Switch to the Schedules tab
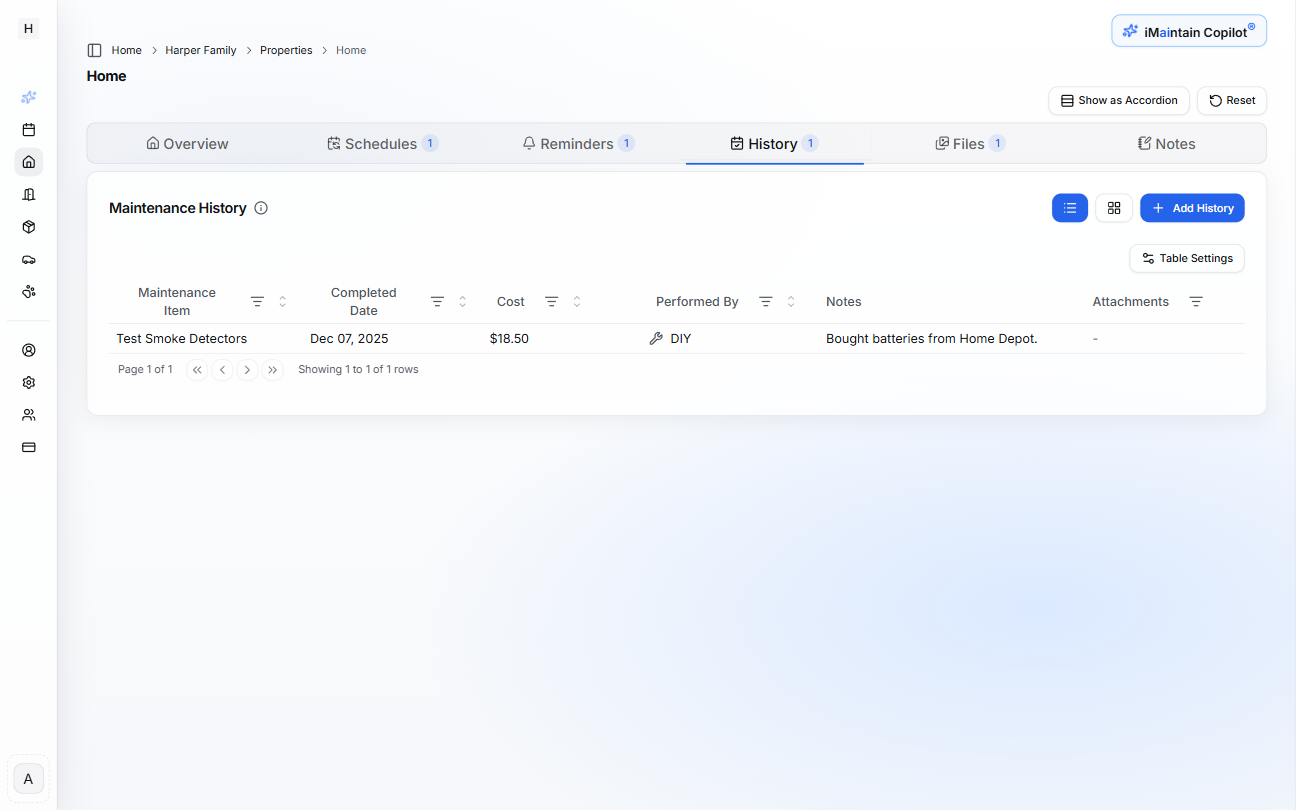 [383, 143]
